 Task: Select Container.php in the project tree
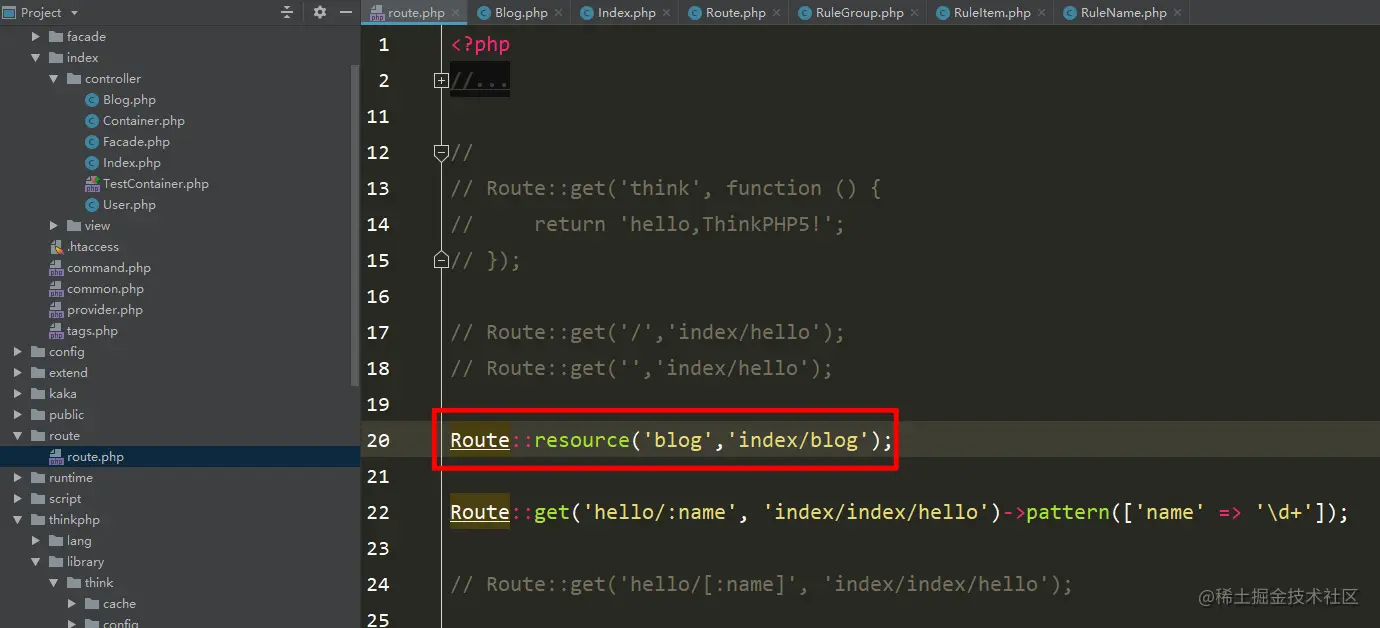tap(144, 120)
